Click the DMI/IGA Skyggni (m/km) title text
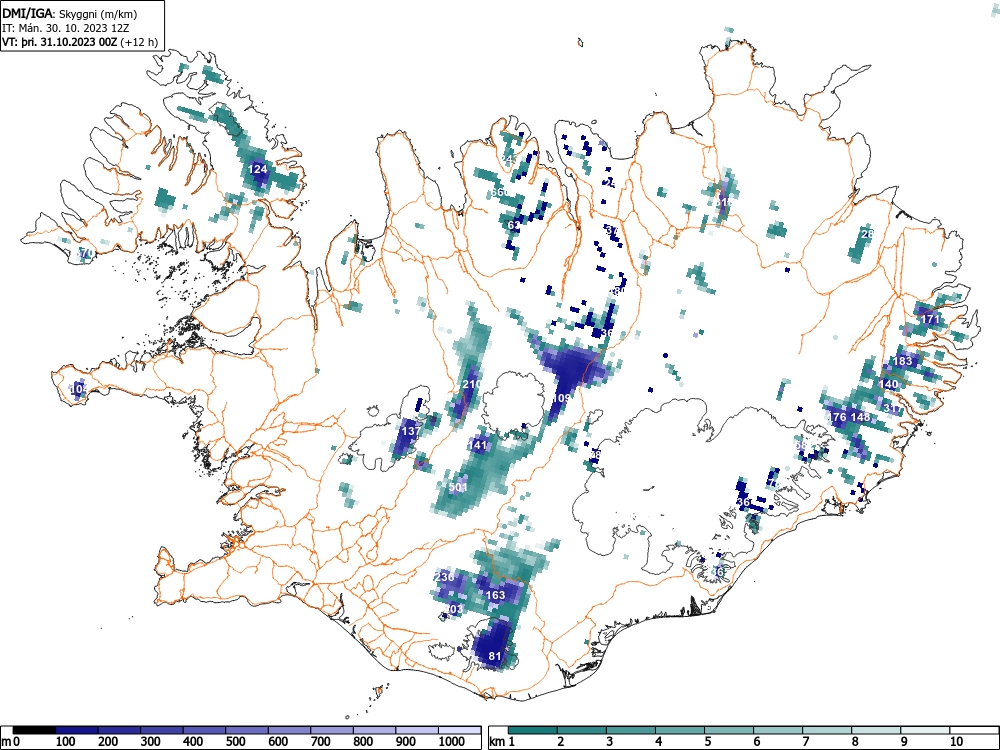Image resolution: width=1000 pixels, height=750 pixels. (x=70, y=13)
